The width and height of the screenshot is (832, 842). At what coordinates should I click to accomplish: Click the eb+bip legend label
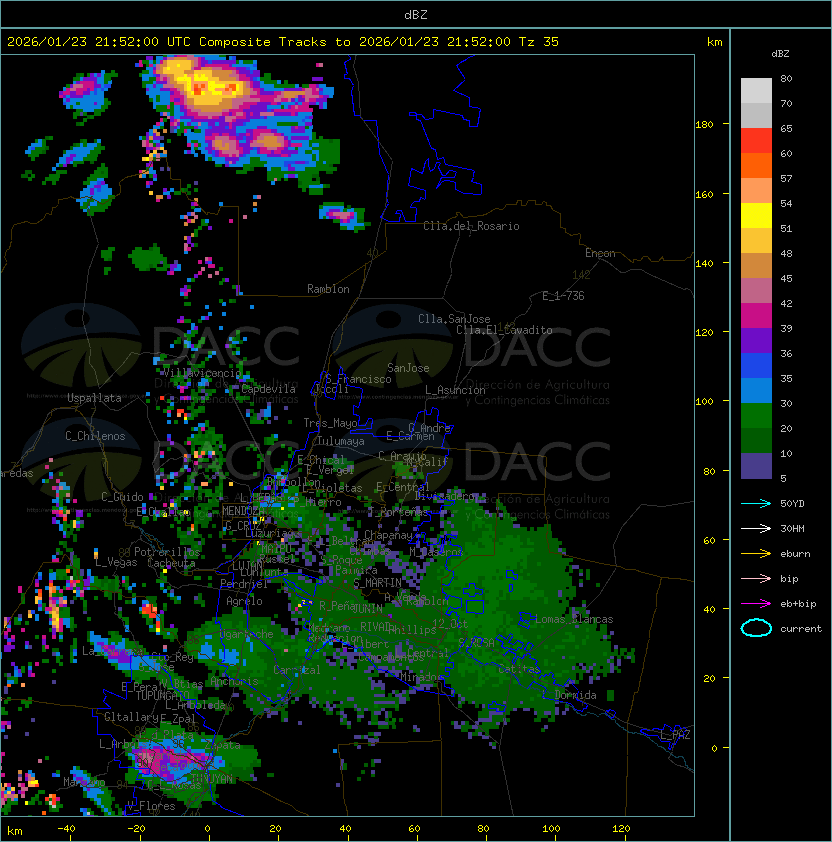pos(798,604)
